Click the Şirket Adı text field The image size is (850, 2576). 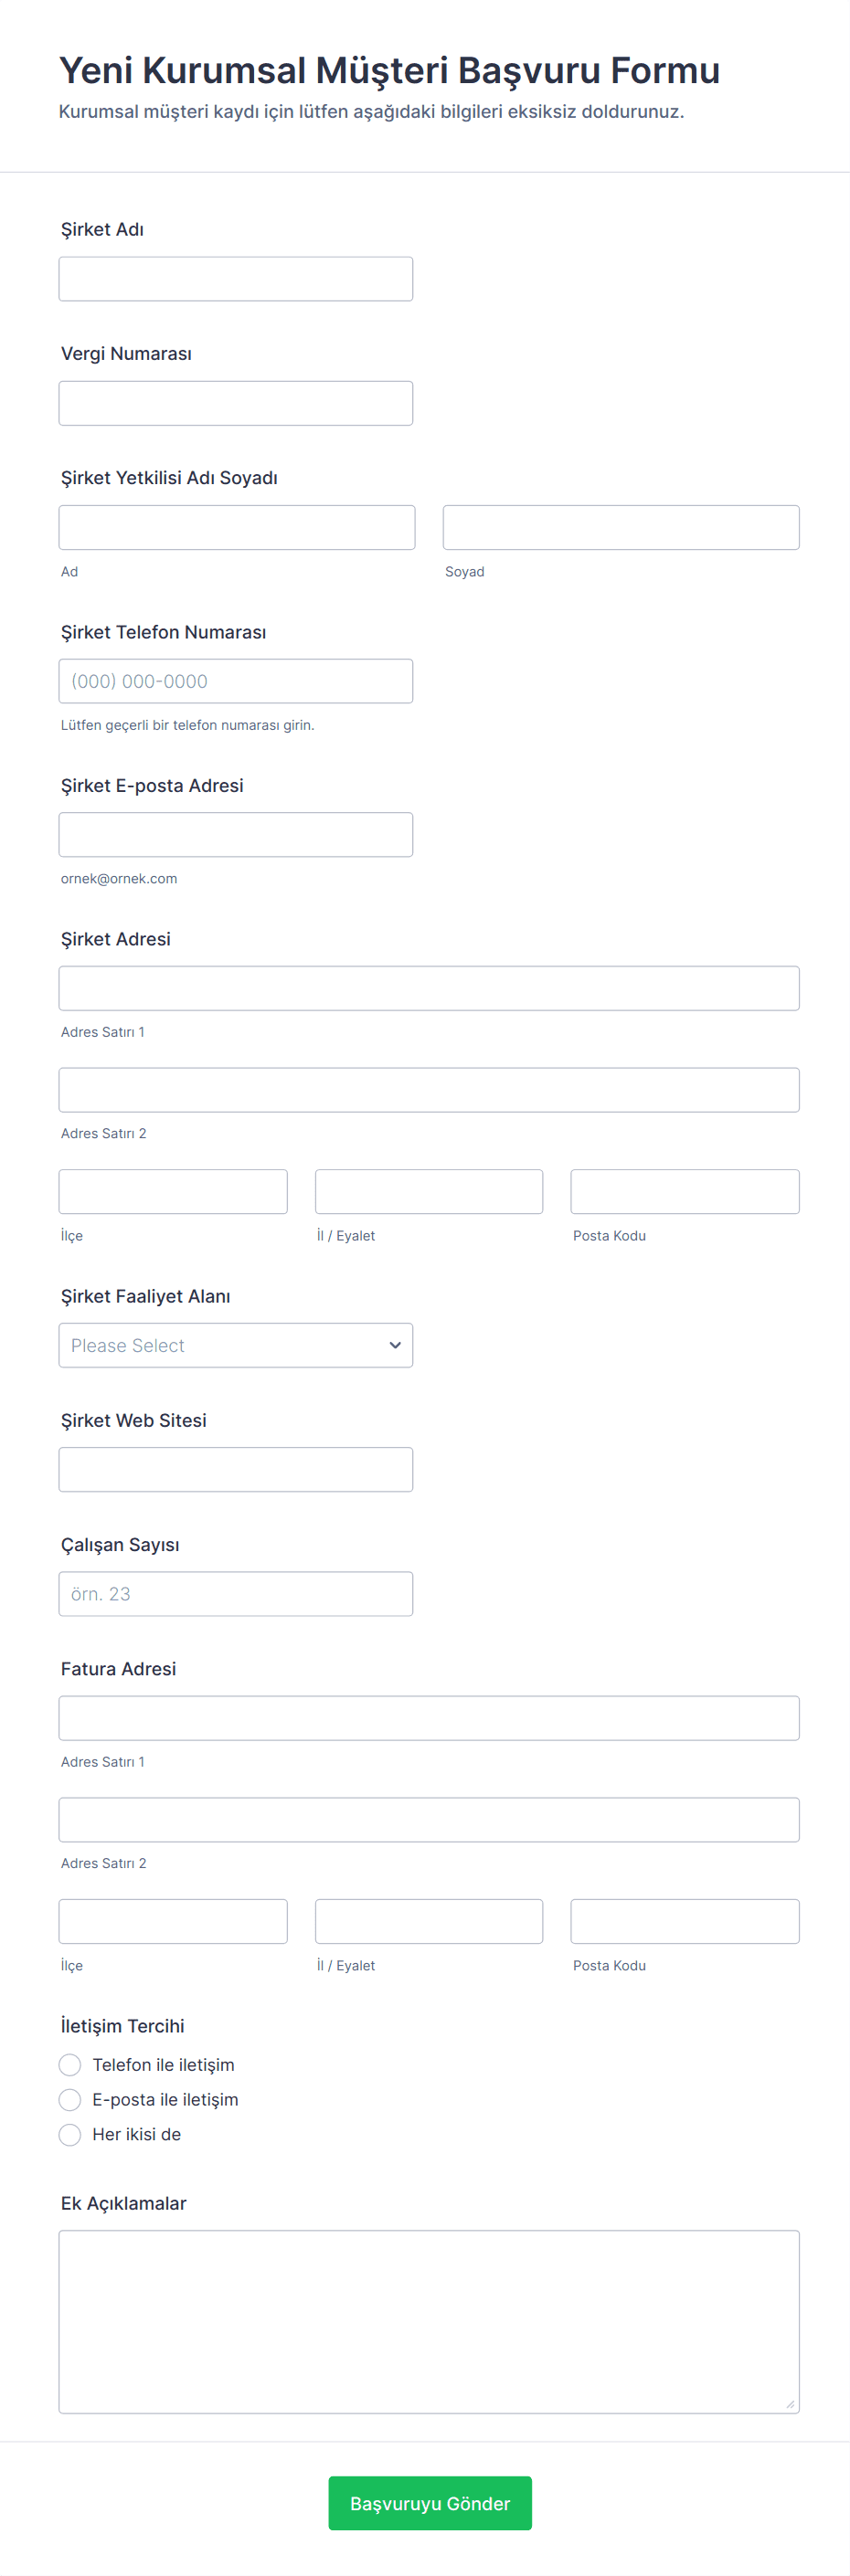tap(236, 279)
